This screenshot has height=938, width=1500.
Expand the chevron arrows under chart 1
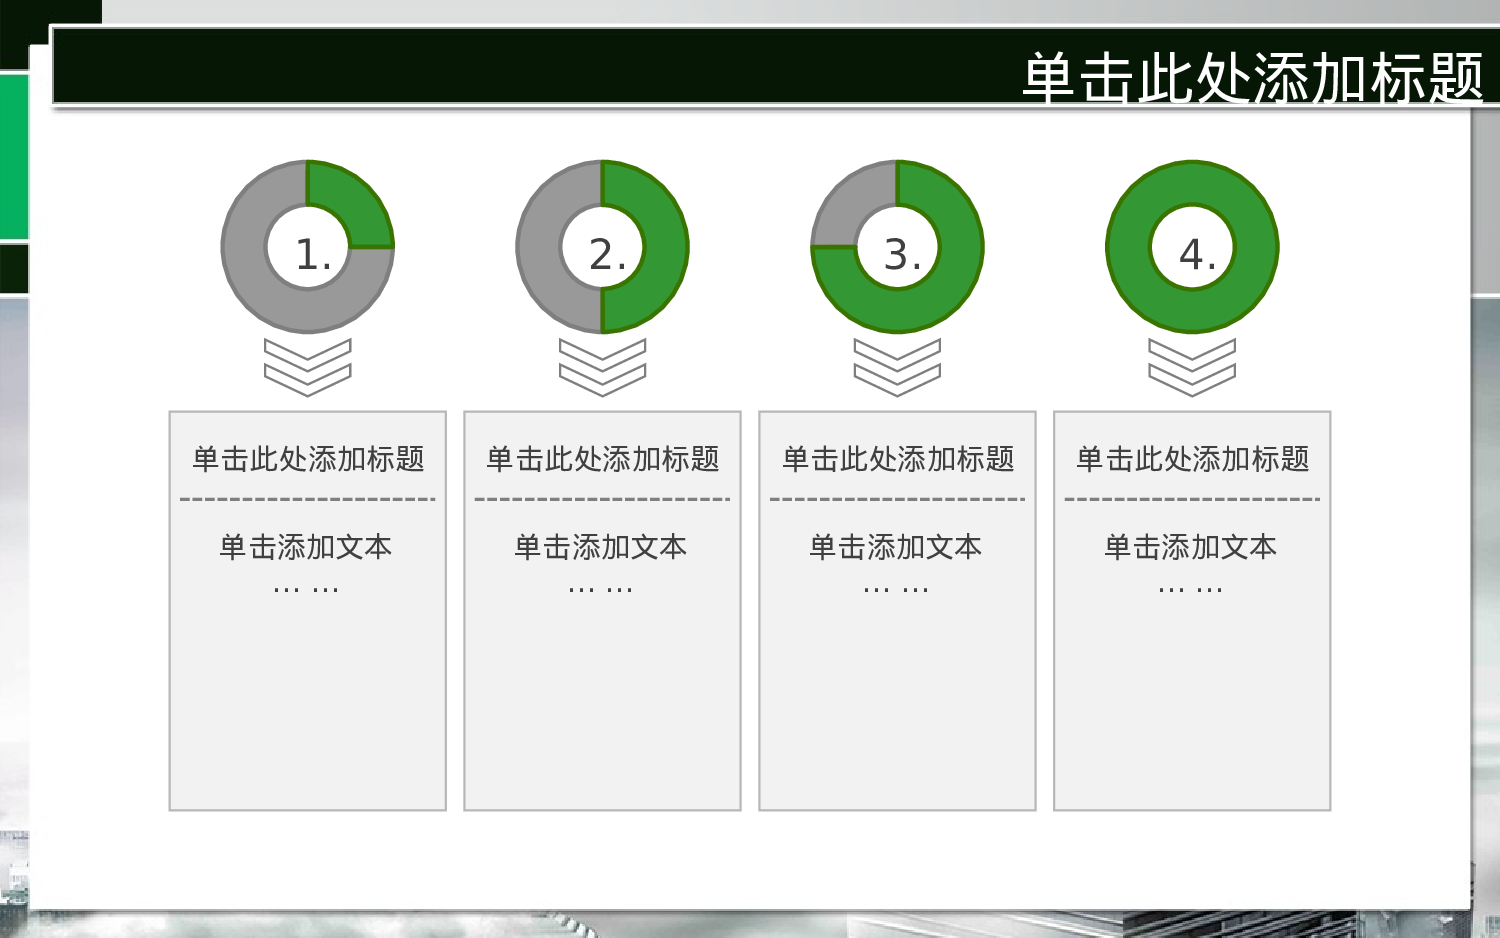(x=307, y=367)
